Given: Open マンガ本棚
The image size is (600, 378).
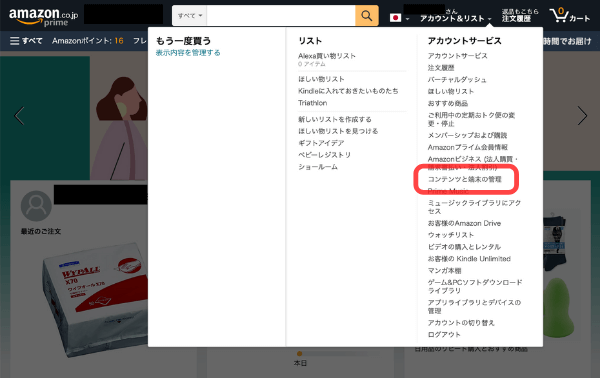Looking at the screenshot, I should (444, 270).
